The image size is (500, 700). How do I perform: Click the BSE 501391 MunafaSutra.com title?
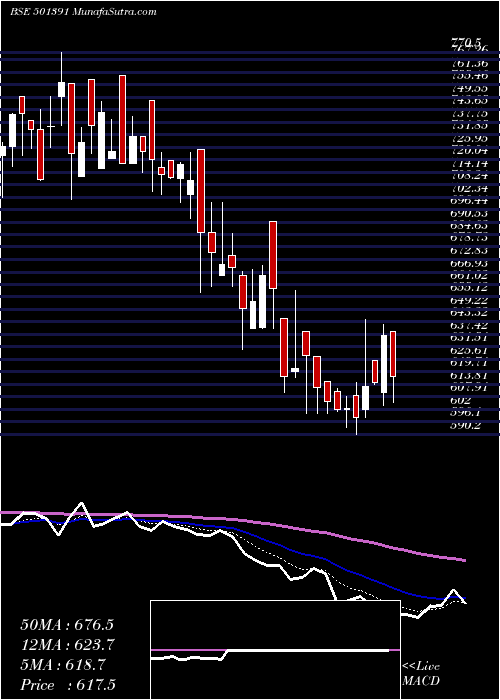click(83, 12)
